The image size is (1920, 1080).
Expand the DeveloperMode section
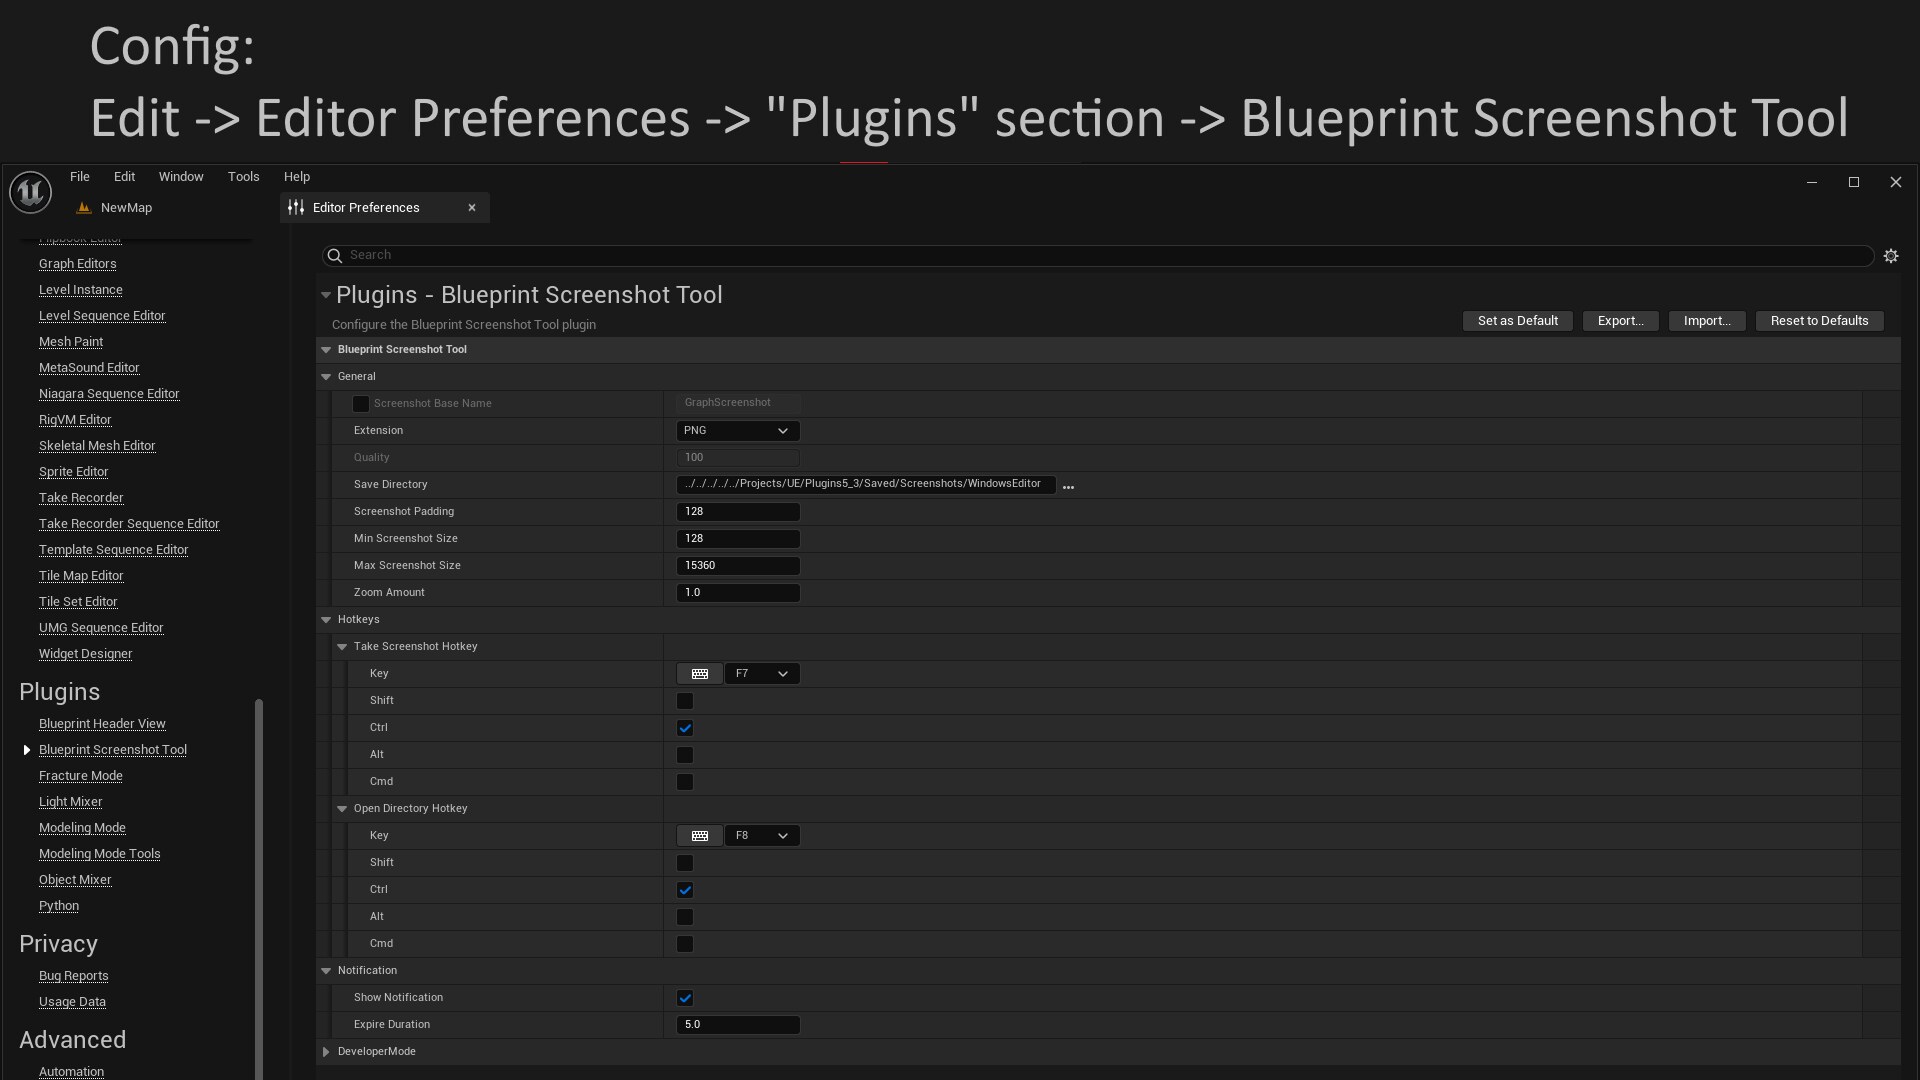[x=326, y=1051]
